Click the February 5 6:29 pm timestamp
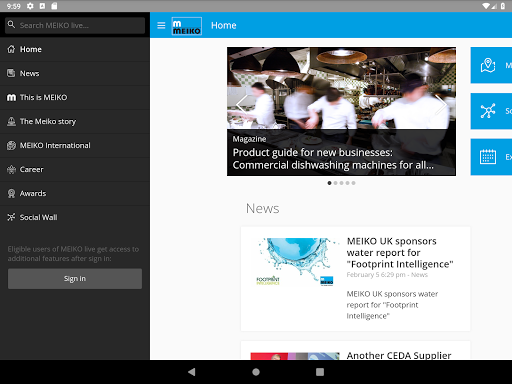 376,275
